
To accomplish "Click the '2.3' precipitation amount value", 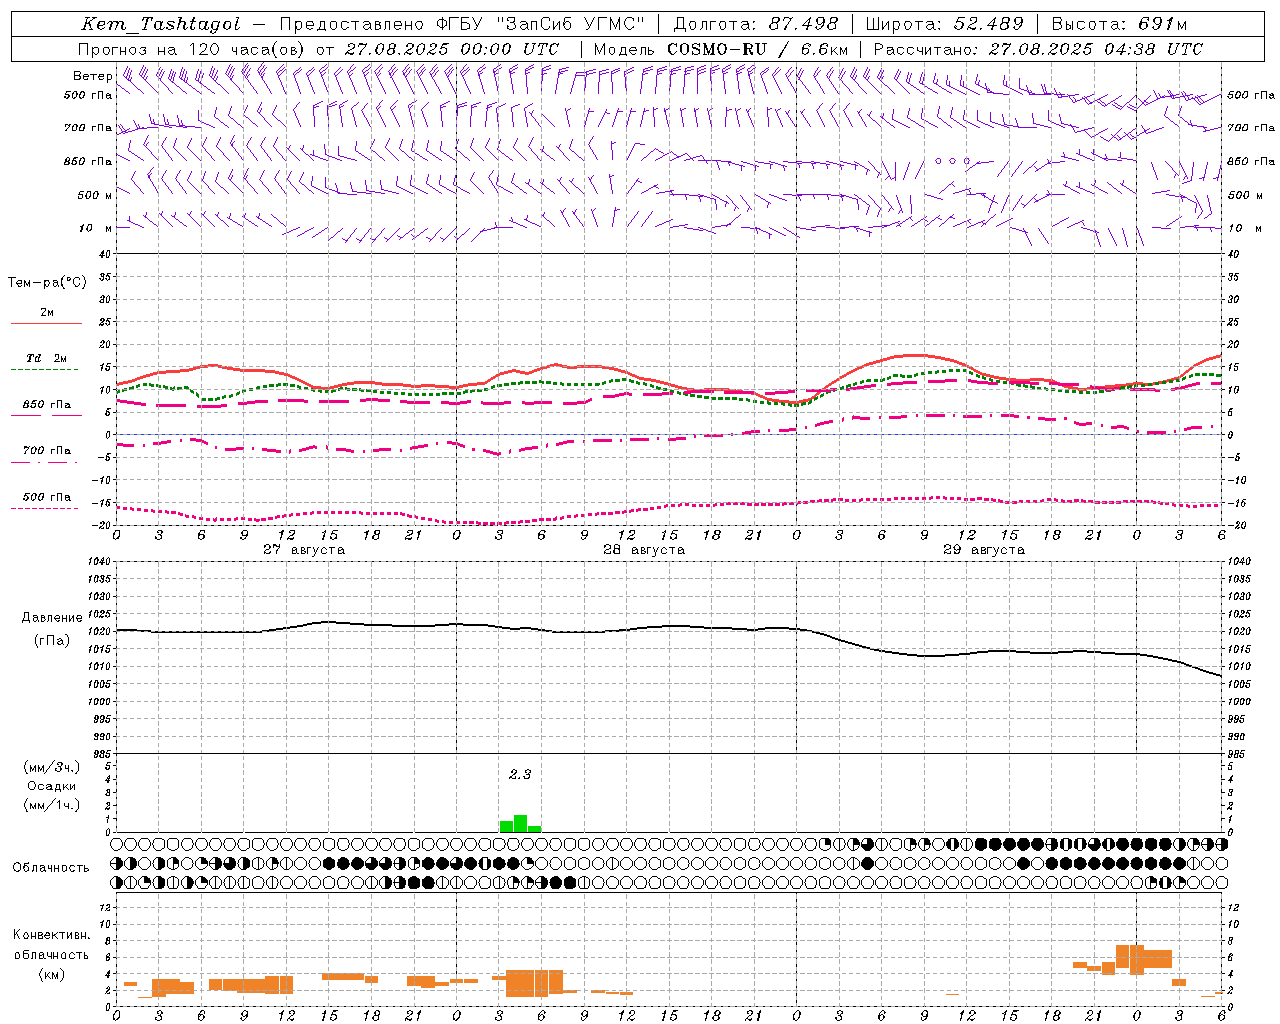I will tap(520, 774).
